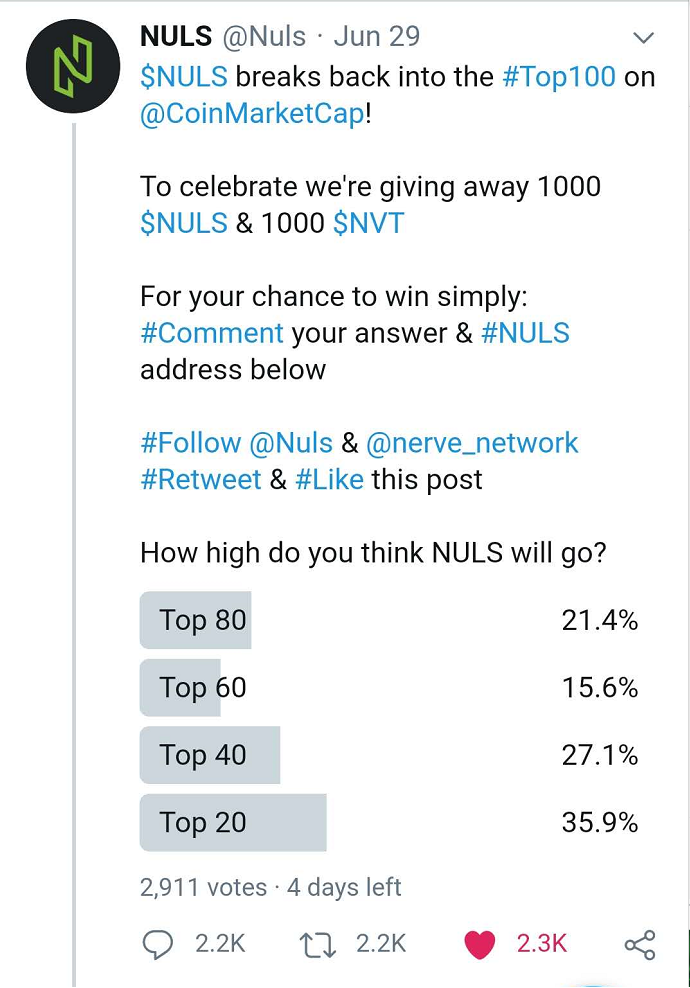Open the #Like hashtag
The image size is (690, 988).
point(329,480)
